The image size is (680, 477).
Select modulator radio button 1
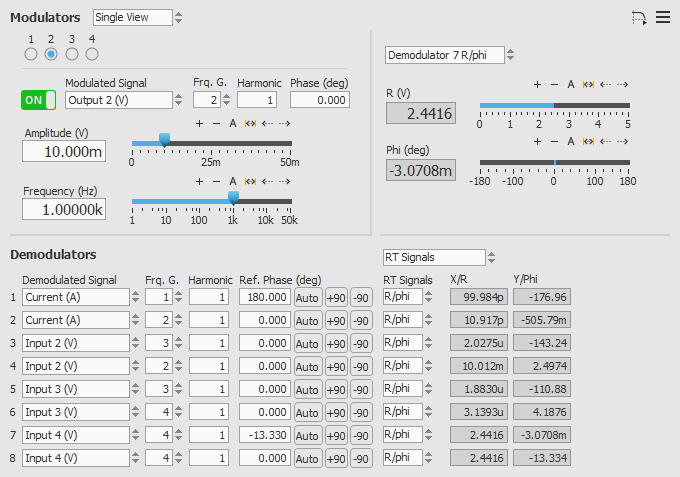point(31,54)
